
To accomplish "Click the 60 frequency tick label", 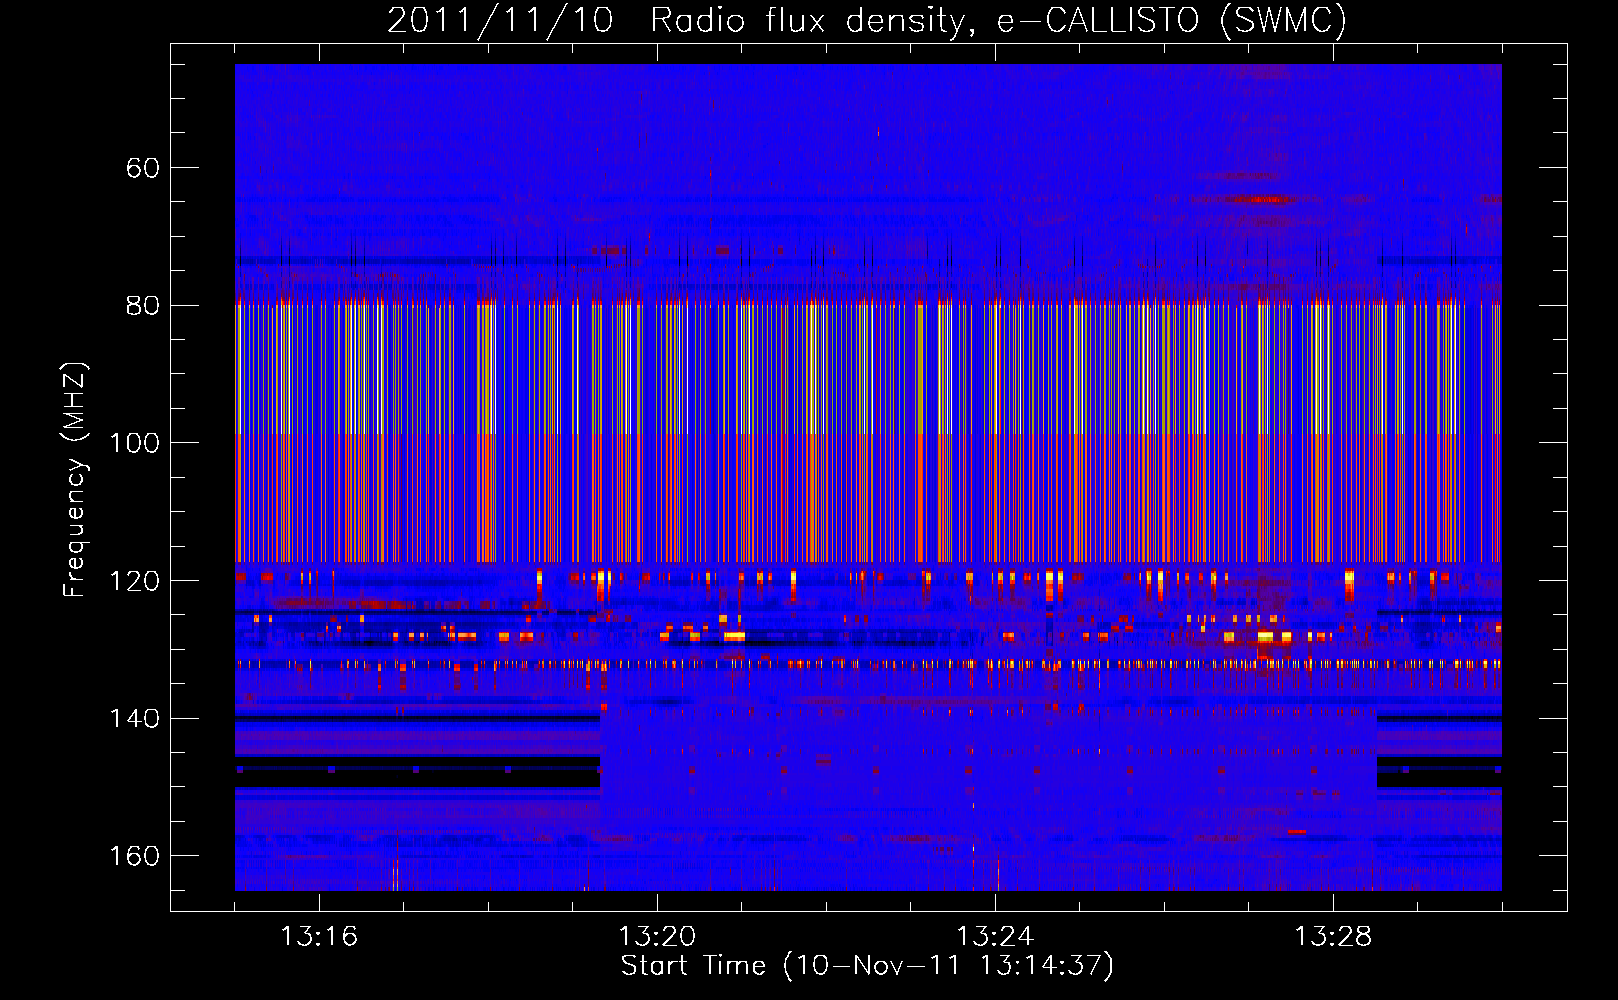I will 142,168.
